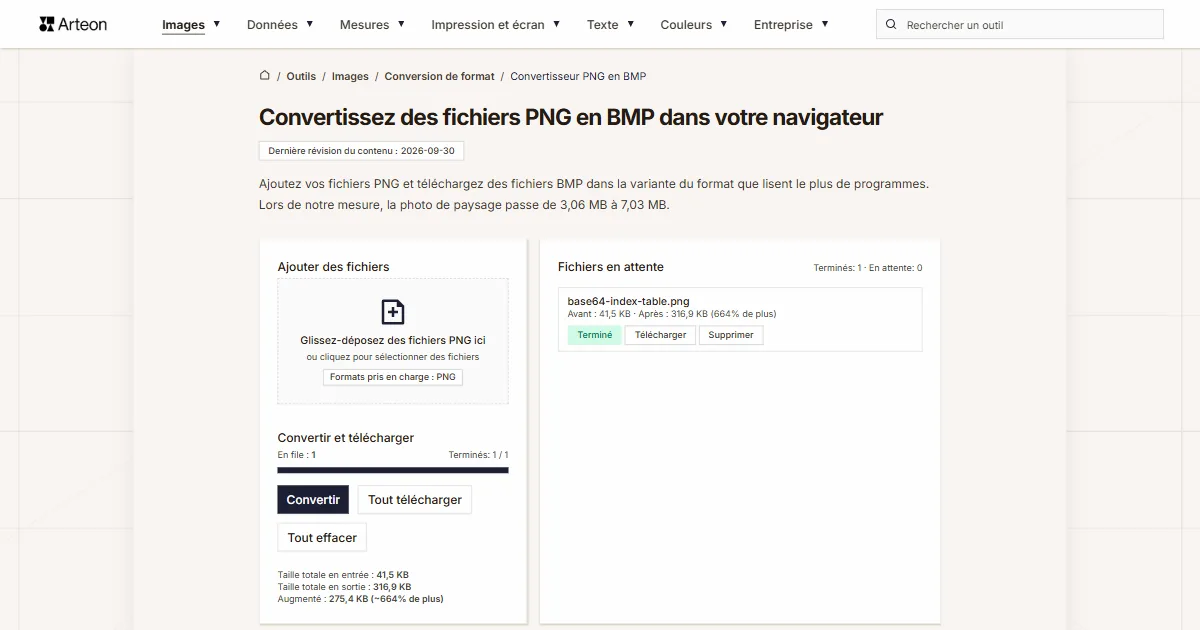
Task: Click the Terminés : 1 · En attente : 0 counter
Action: point(868,268)
